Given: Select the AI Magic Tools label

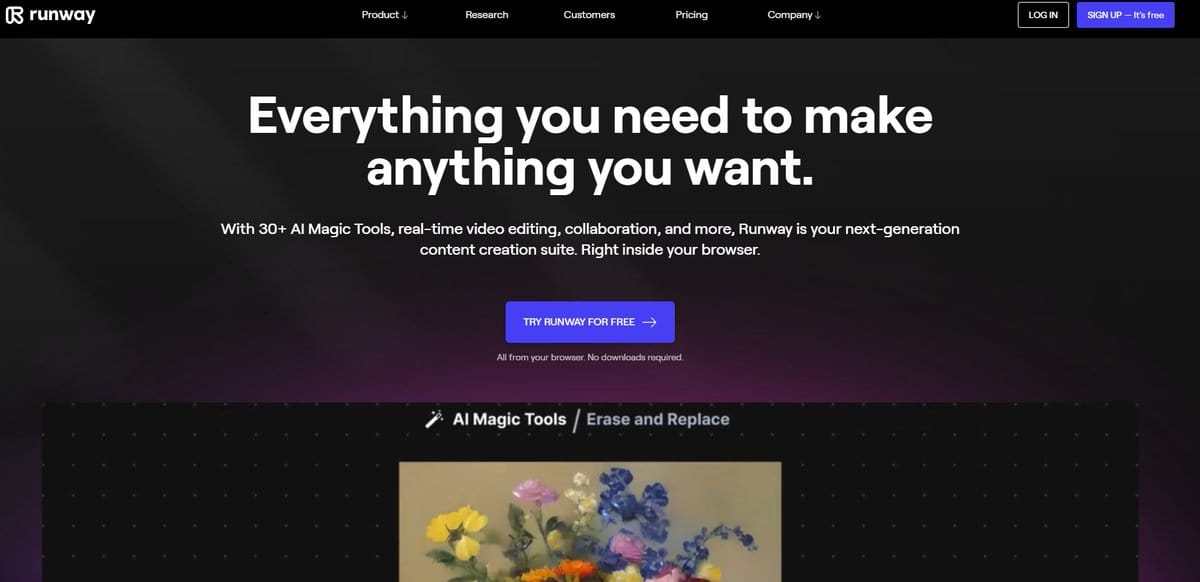Looking at the screenshot, I should [x=509, y=420].
